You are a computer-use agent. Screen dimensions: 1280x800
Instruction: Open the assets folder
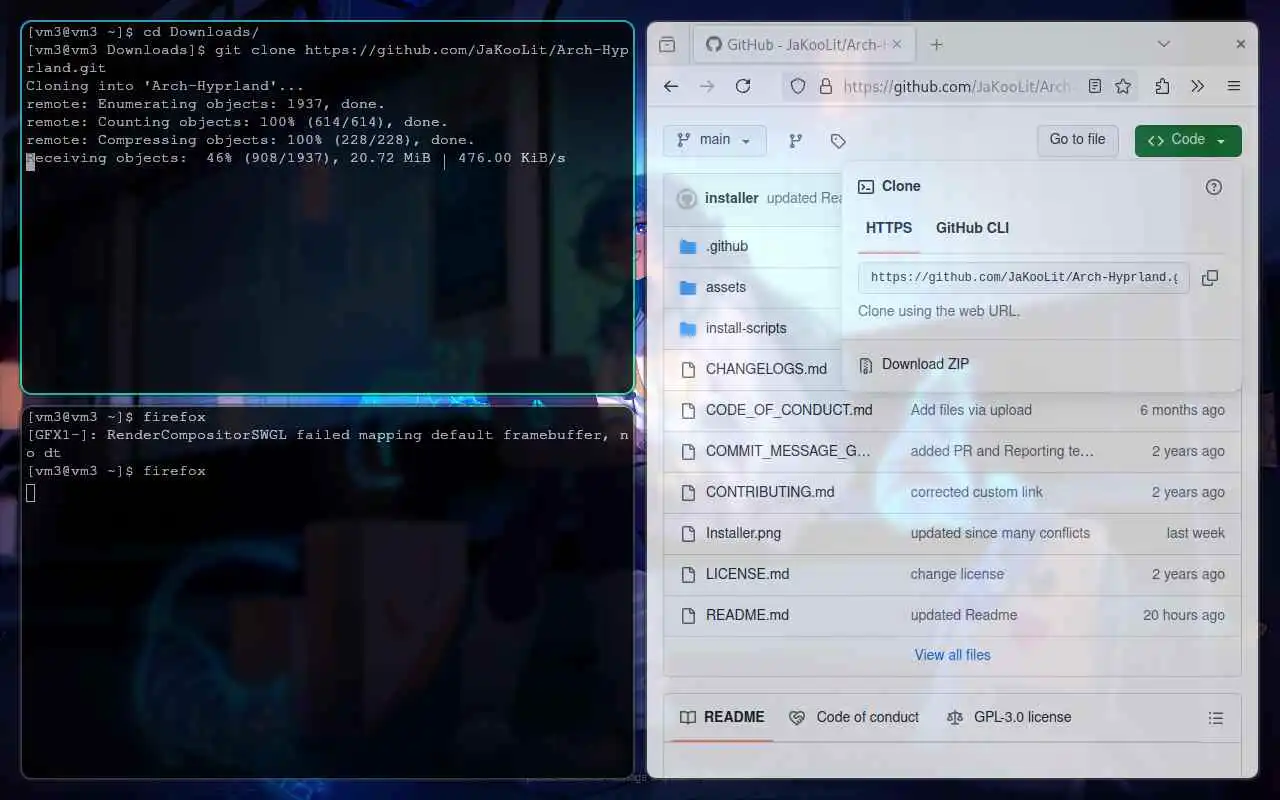coord(726,287)
